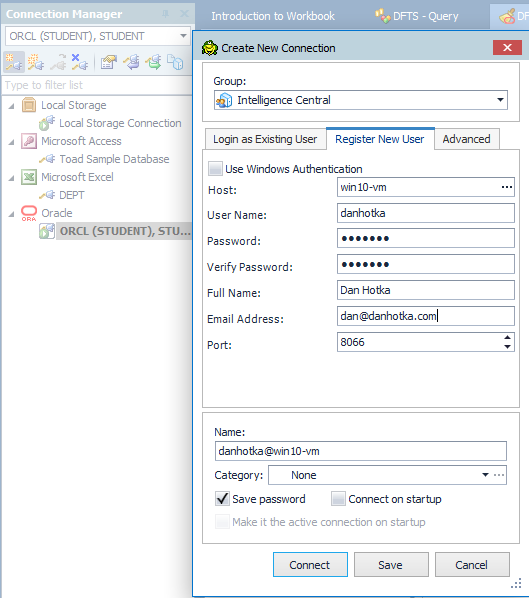
Task: Click the User Name input field
Action: pyautogui.click(x=426, y=213)
